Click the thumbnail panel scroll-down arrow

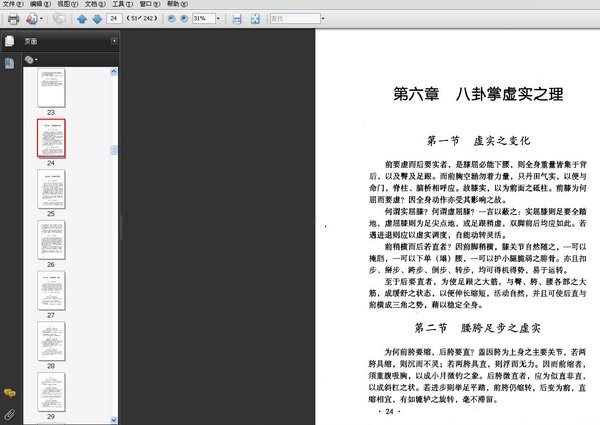(x=114, y=420)
